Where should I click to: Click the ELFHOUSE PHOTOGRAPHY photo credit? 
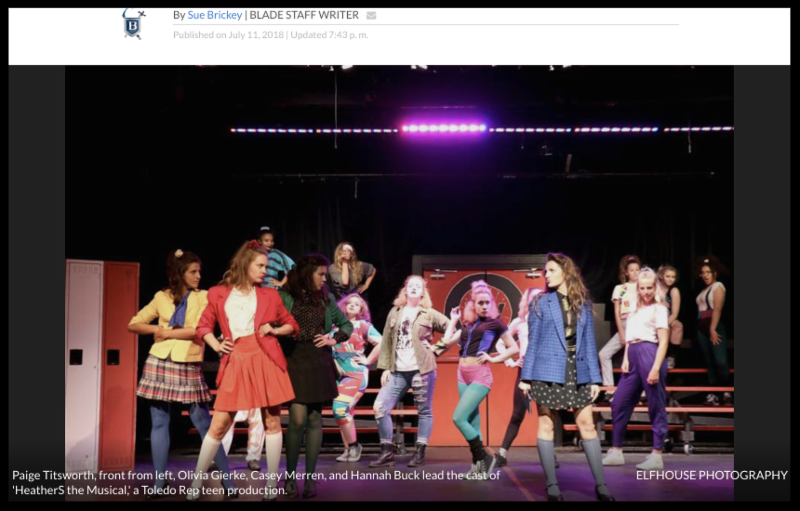coord(711,475)
